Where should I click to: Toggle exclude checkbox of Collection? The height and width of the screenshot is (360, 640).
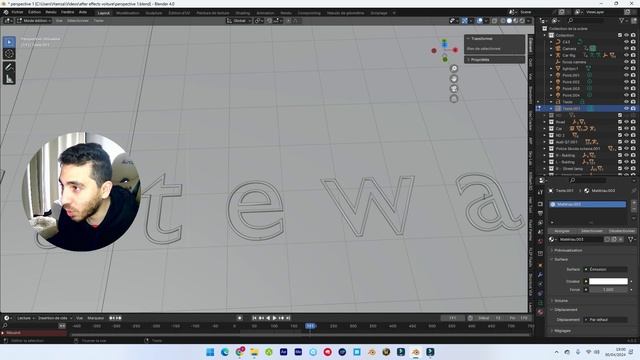(x=620, y=36)
